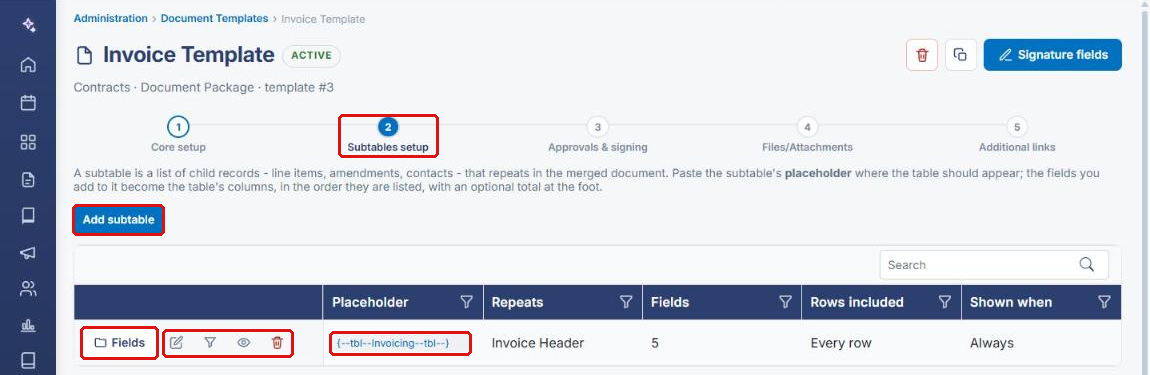1150x375 pixels.
Task: Open the Document Templates breadcrumb link
Action: coord(214,18)
